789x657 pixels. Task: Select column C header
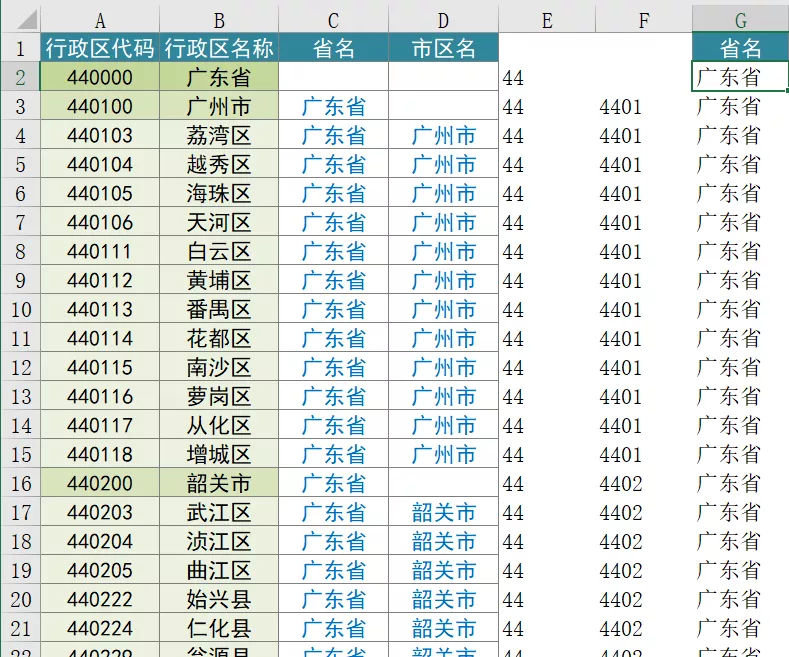pyautogui.click(x=334, y=20)
